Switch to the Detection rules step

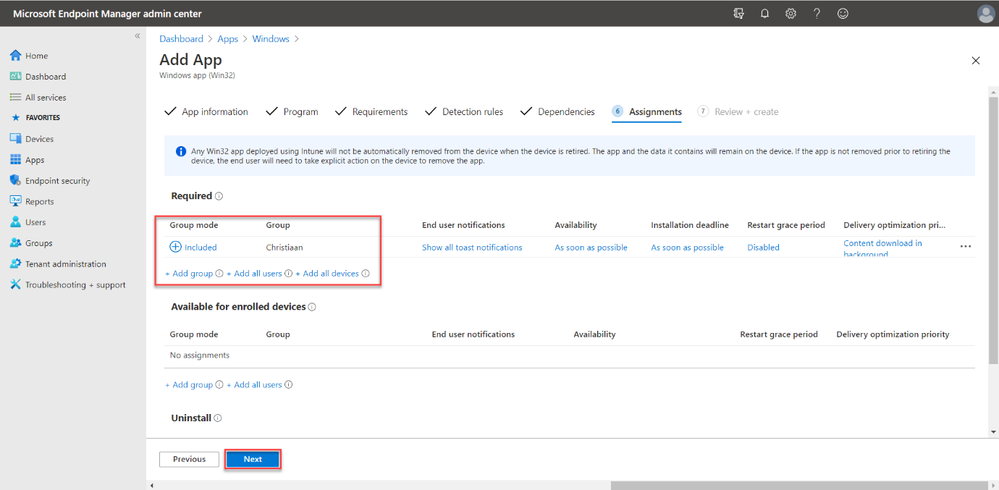coord(464,112)
